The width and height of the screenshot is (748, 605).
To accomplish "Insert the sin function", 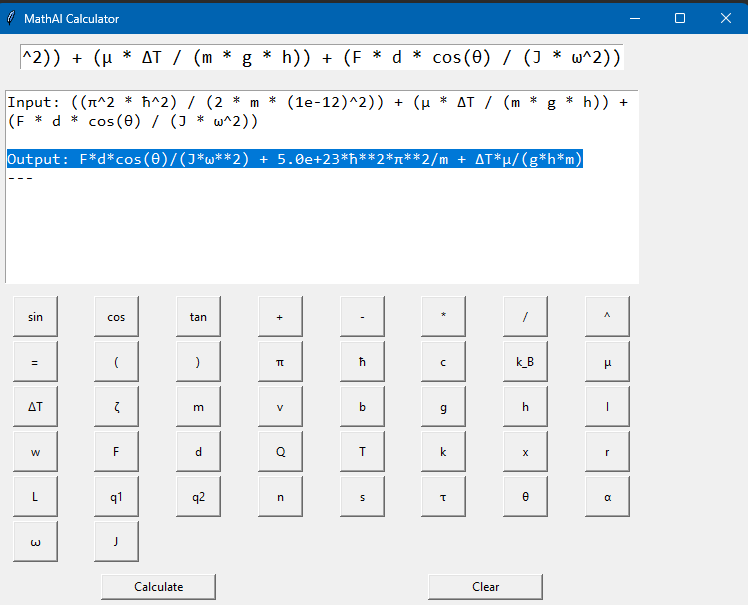I will pyautogui.click(x=35, y=317).
